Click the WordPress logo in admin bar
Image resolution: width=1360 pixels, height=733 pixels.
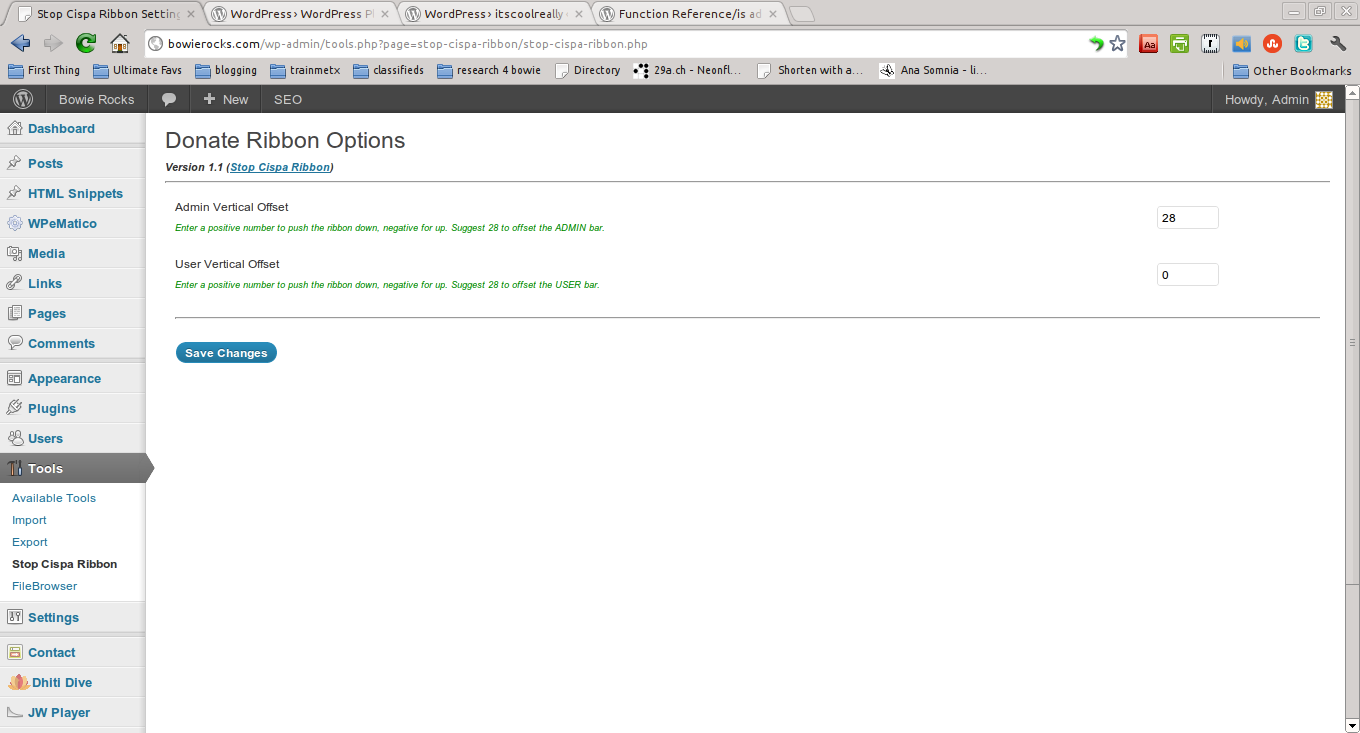click(23, 99)
